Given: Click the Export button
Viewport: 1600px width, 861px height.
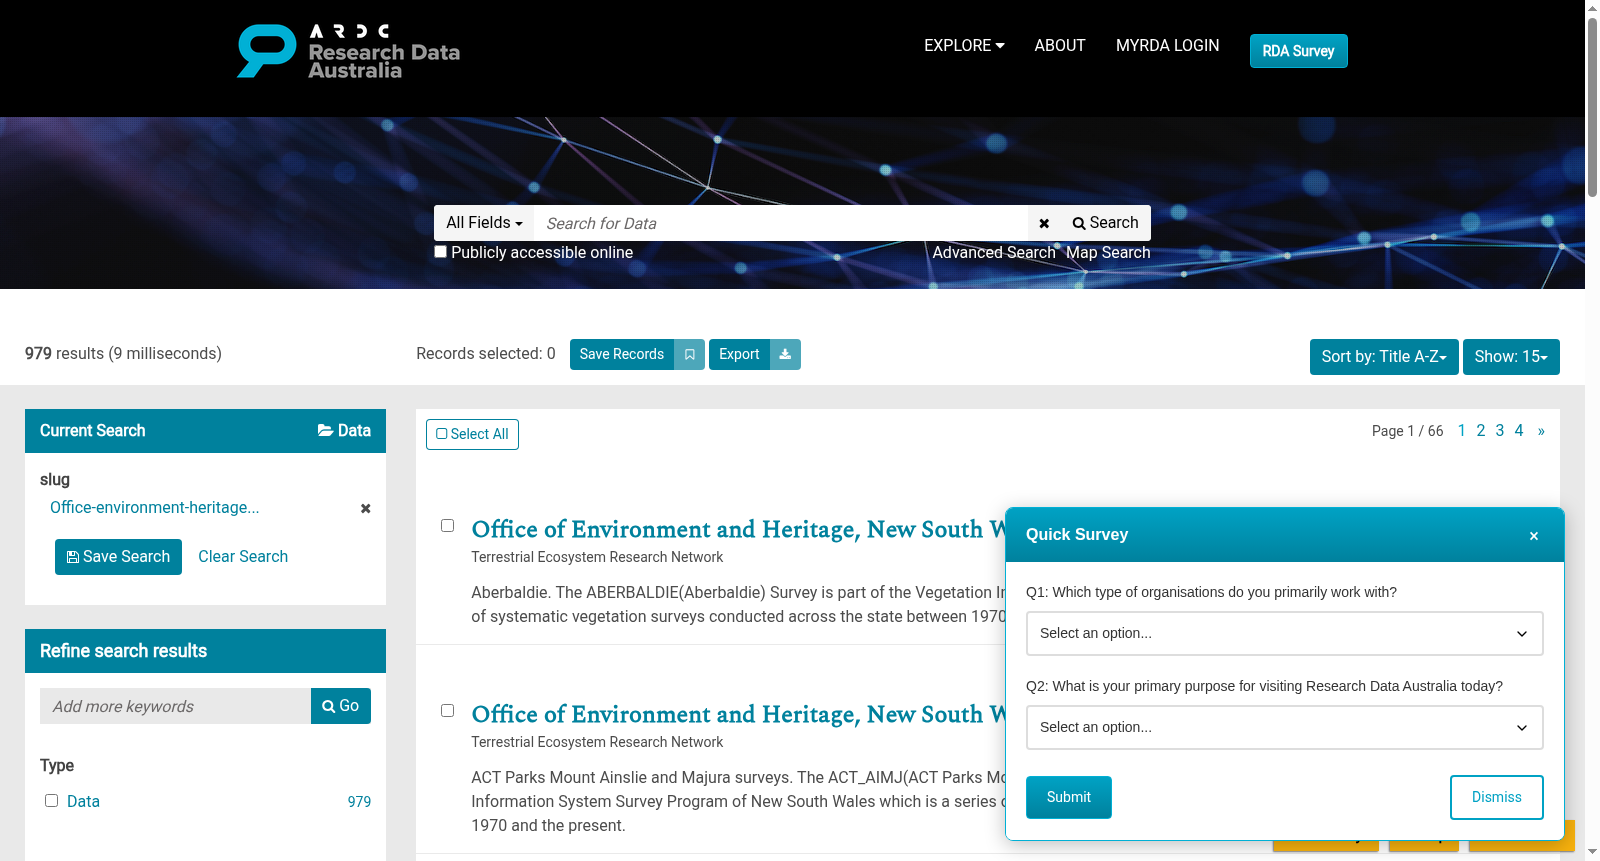Looking at the screenshot, I should pyautogui.click(x=739, y=354).
